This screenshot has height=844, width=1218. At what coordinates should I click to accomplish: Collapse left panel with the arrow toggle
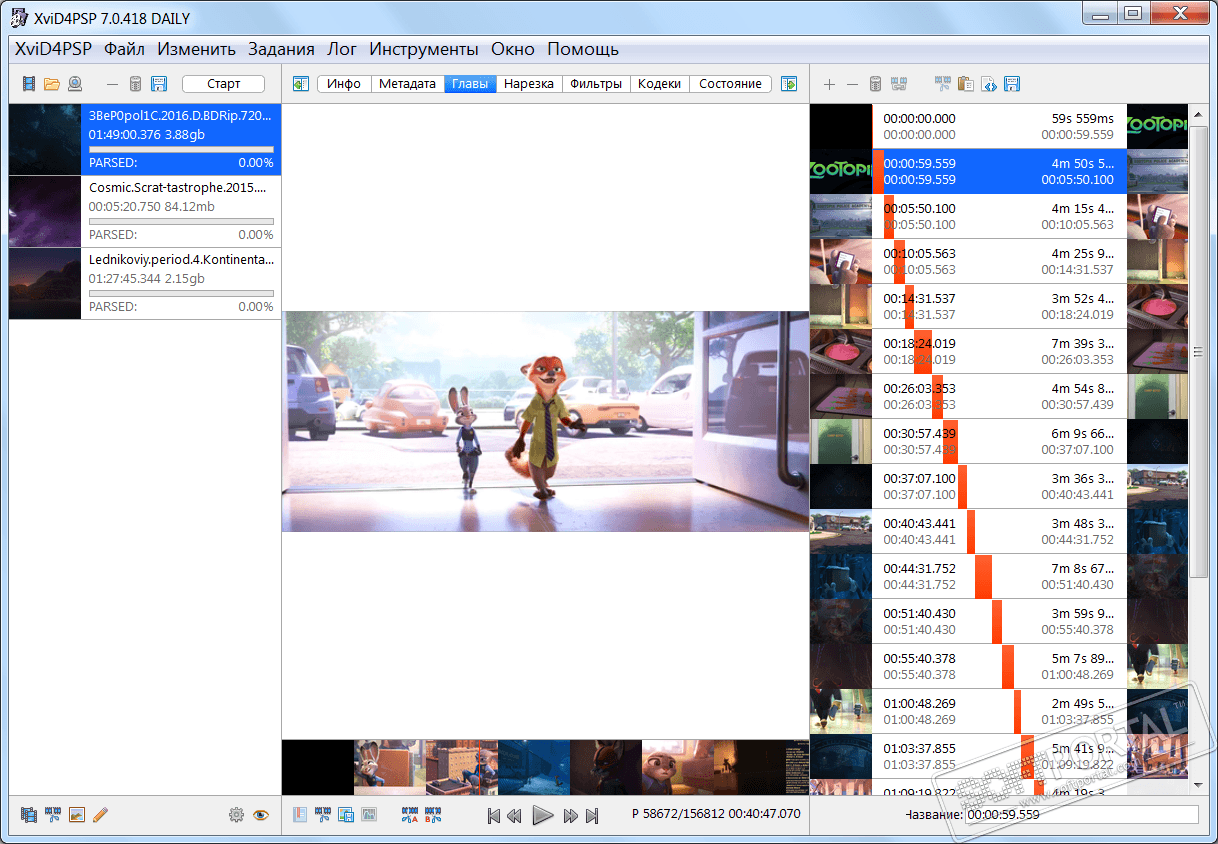point(301,84)
